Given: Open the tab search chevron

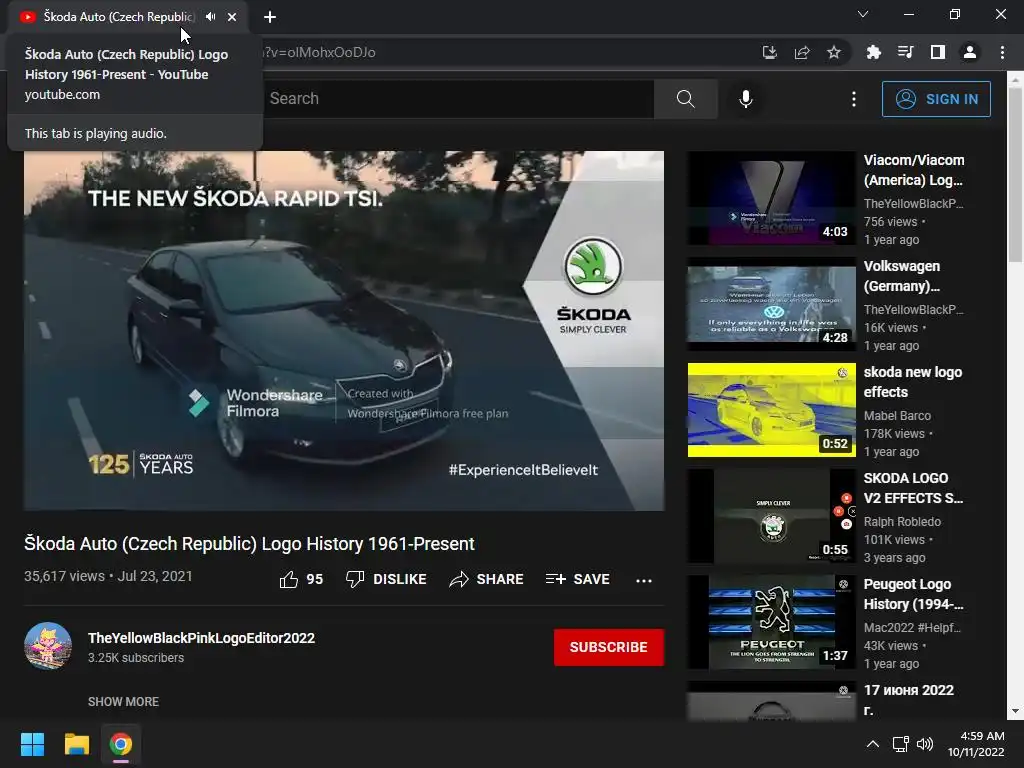Looking at the screenshot, I should [x=863, y=14].
